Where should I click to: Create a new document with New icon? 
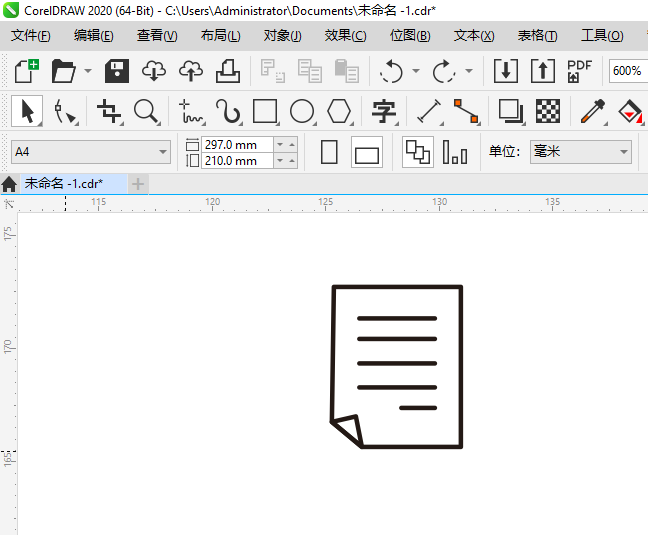point(27,71)
